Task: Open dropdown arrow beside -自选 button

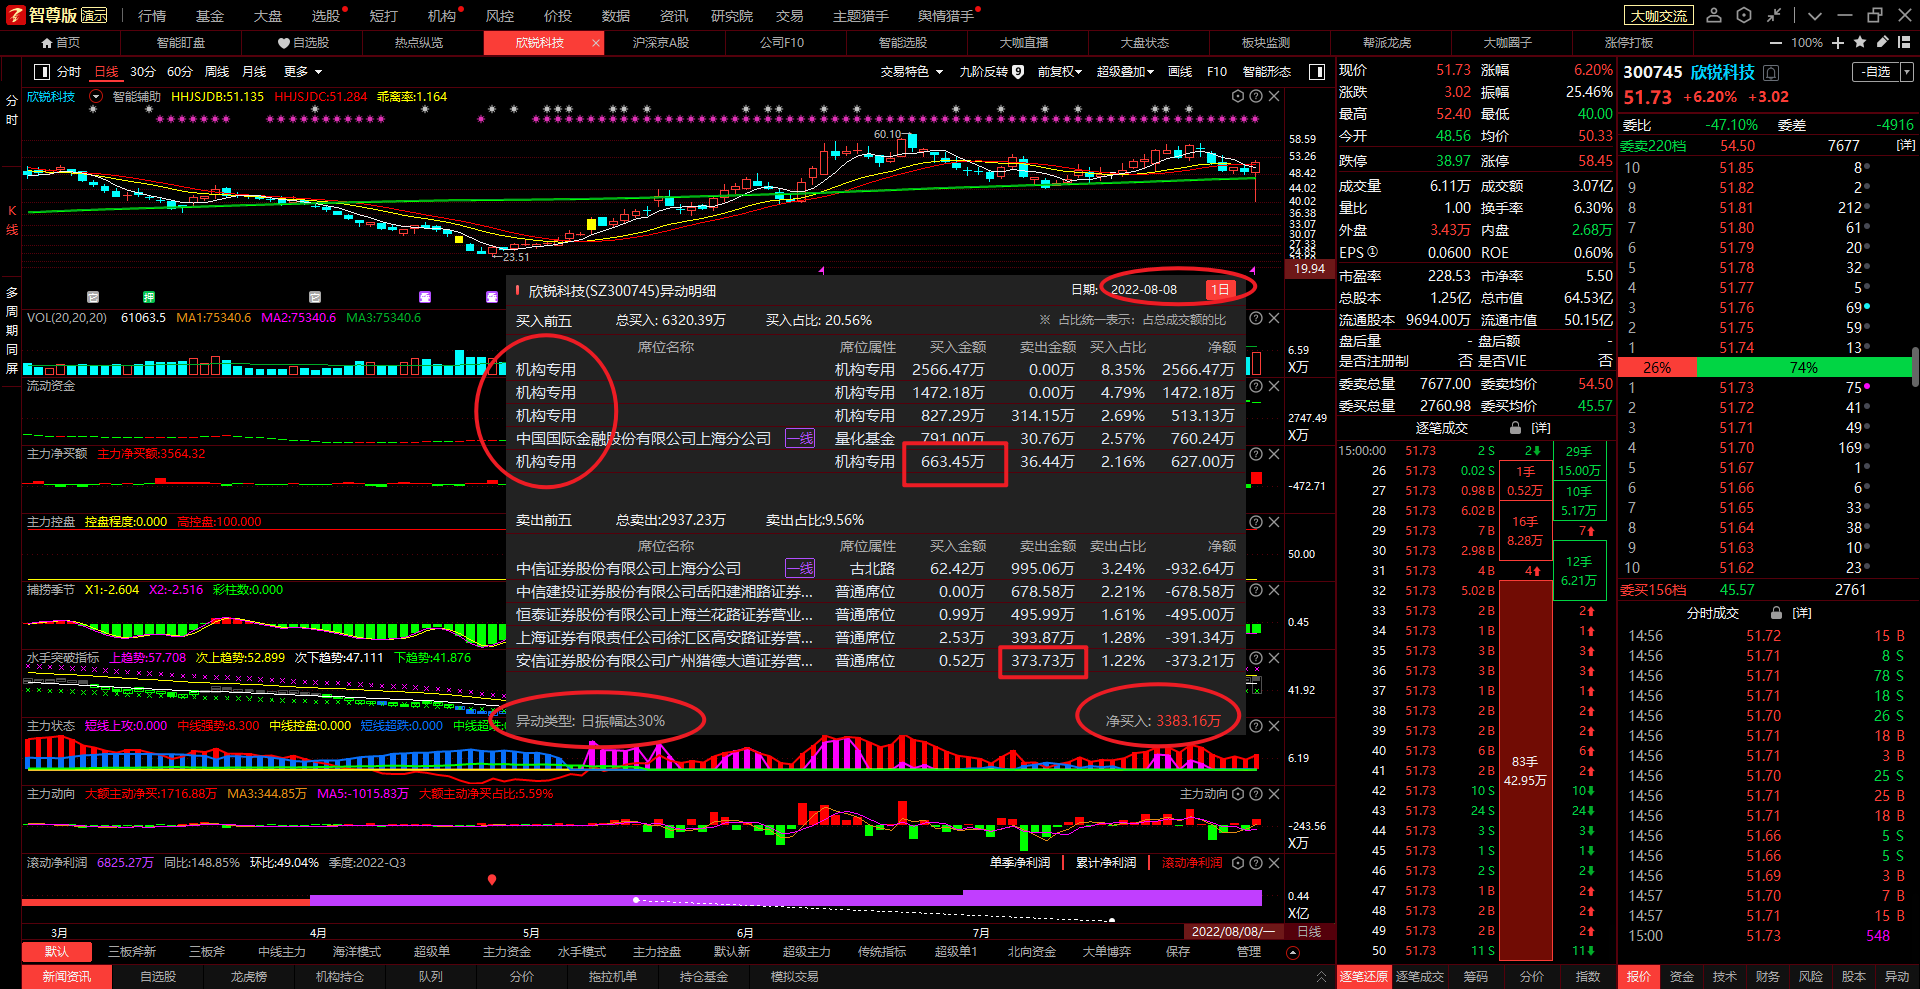Action: pos(1907,72)
